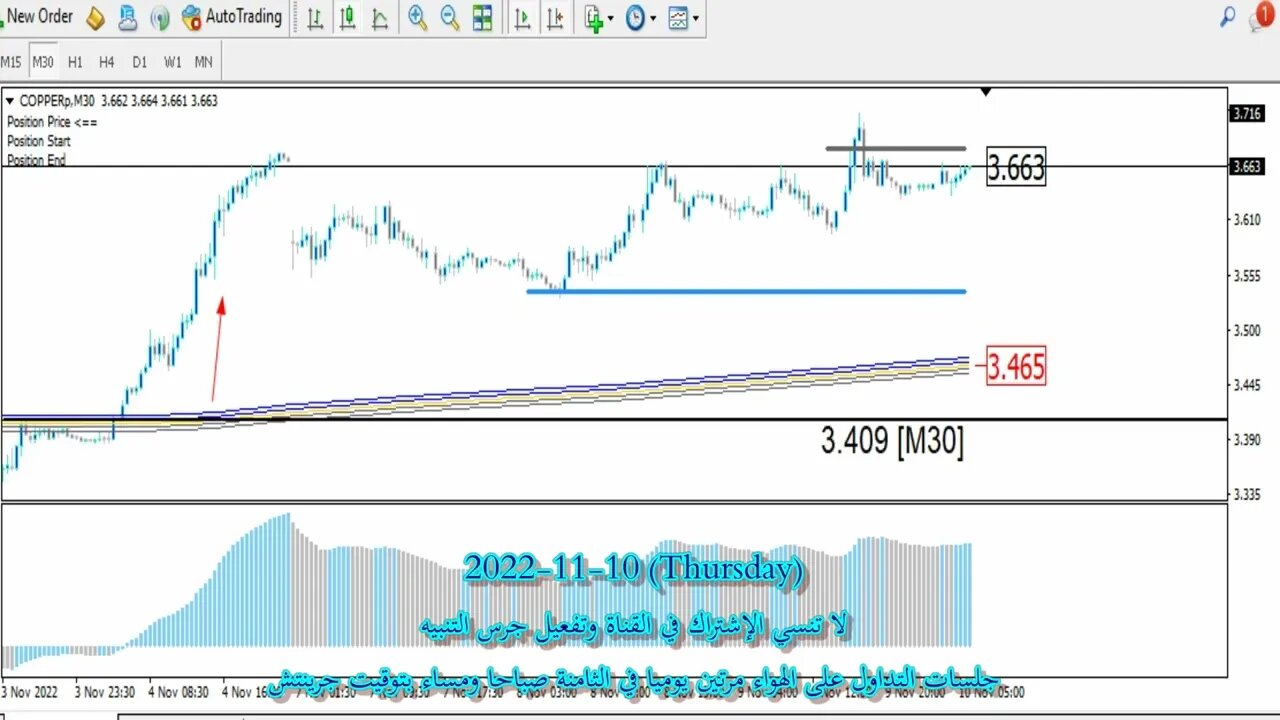
Task: Zoom out on the chart
Action: click(450, 17)
